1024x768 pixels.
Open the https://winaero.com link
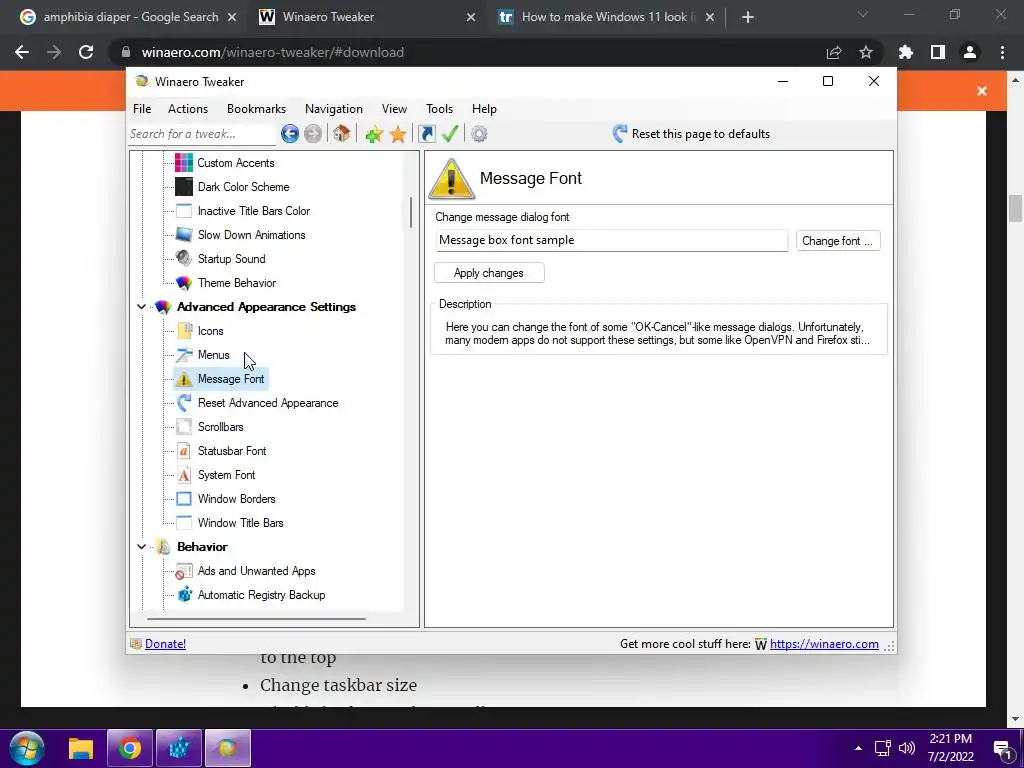tap(824, 644)
